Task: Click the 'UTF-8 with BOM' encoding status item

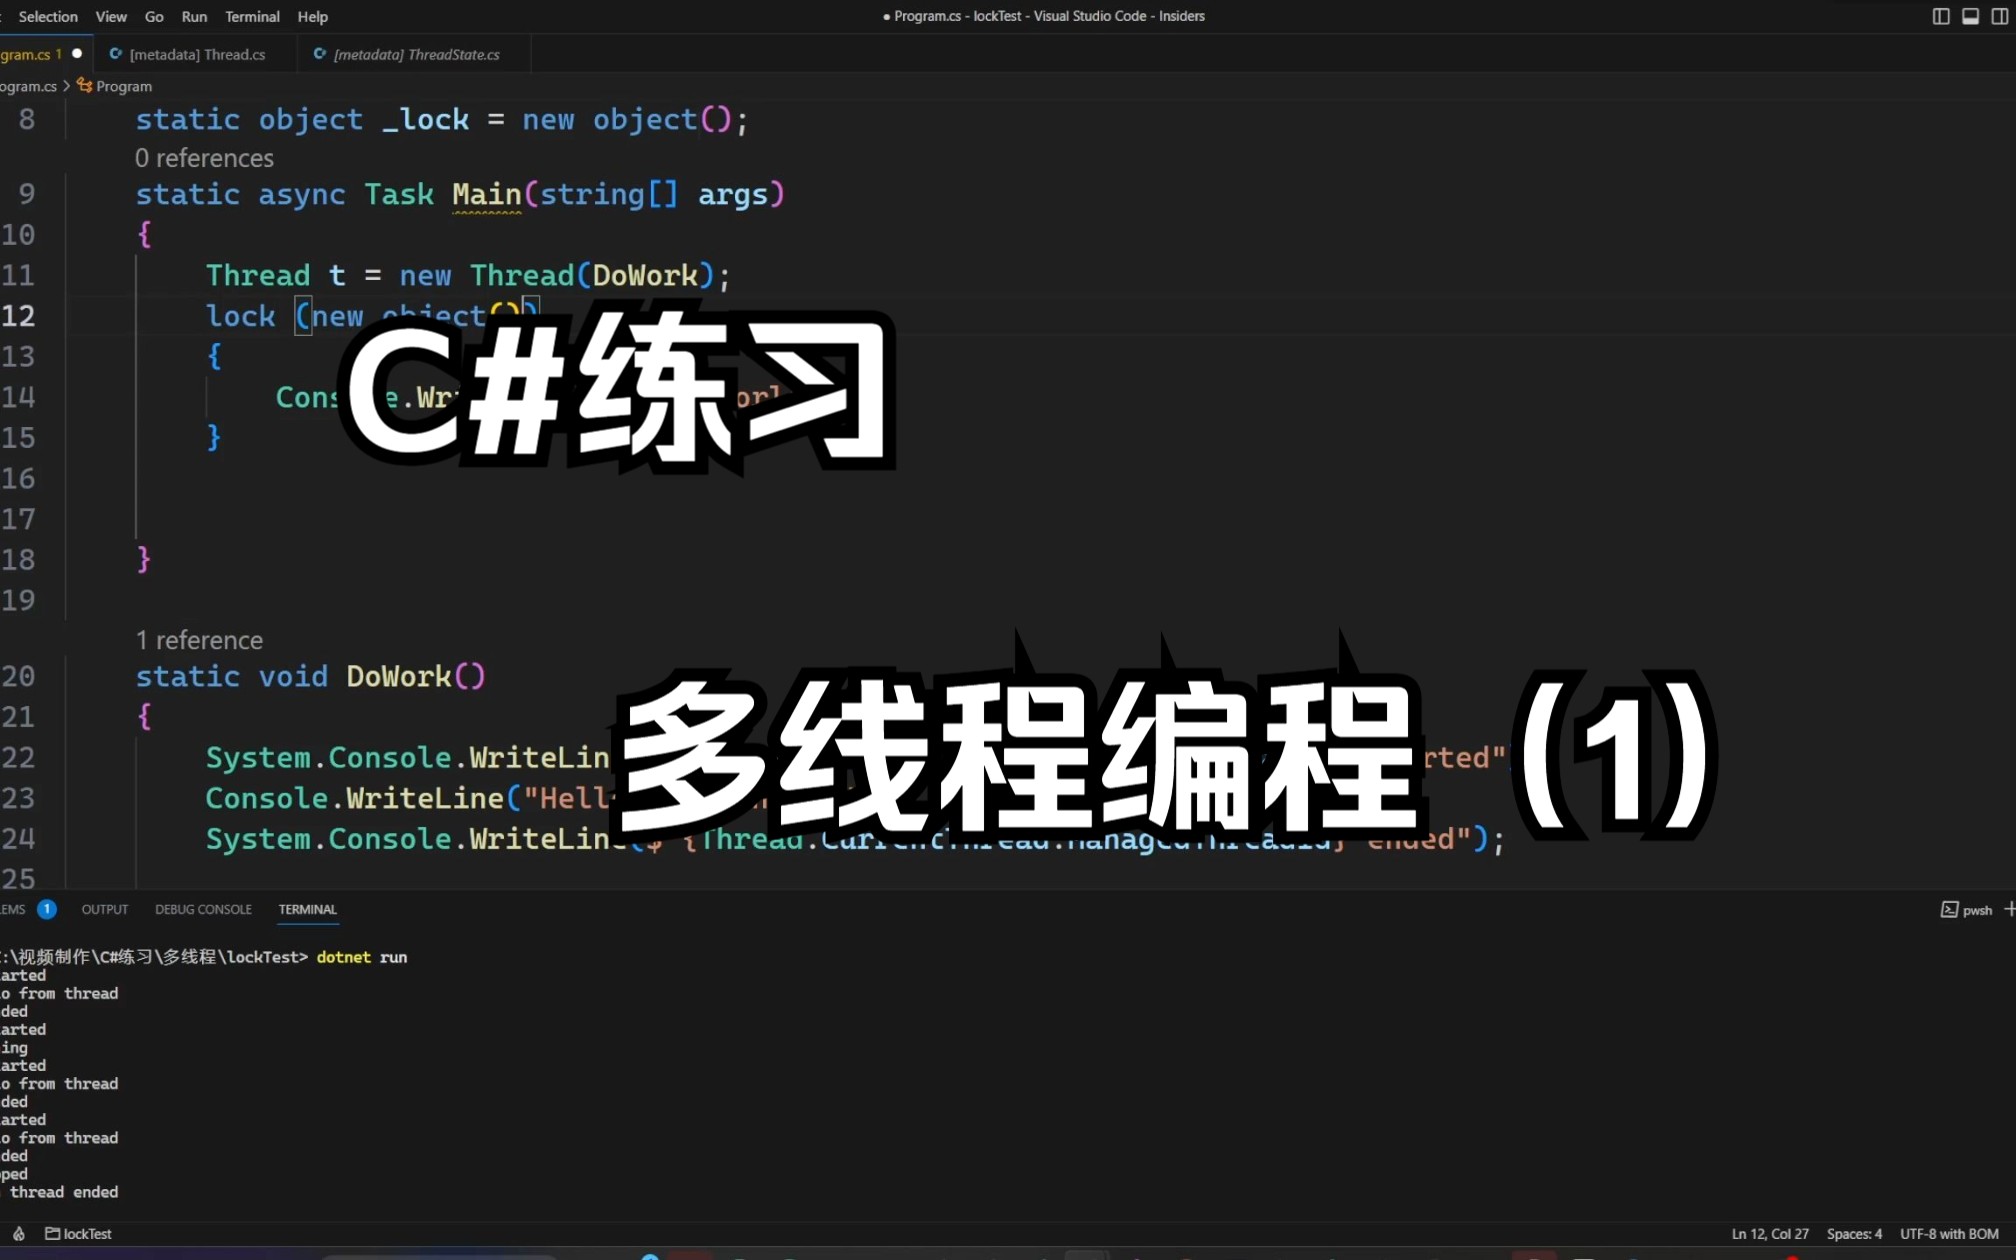Action: pos(1949,1234)
